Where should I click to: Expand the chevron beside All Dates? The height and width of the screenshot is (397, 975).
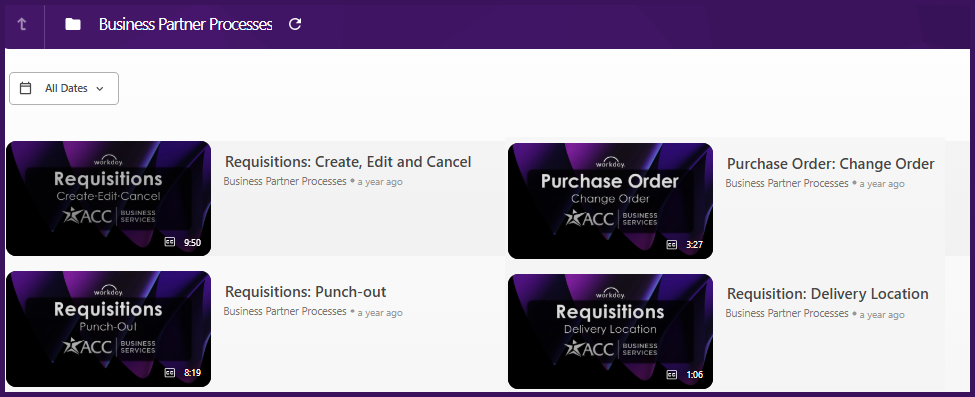[x=99, y=89]
